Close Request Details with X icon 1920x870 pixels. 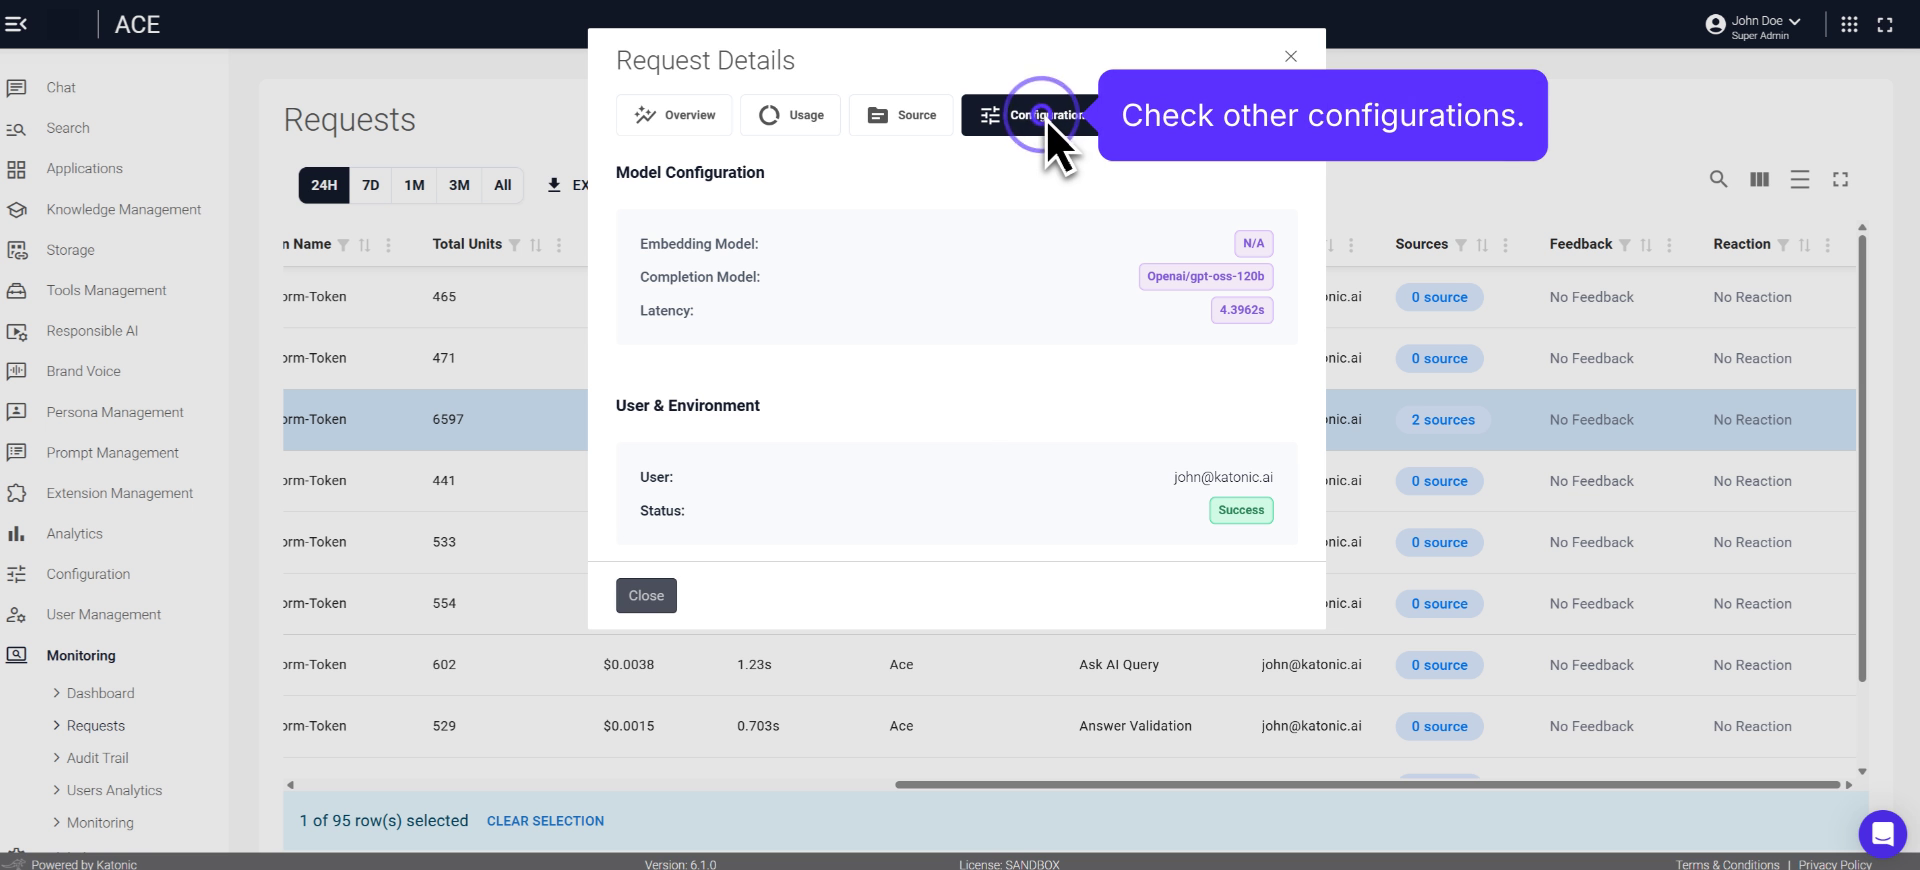point(1291,56)
